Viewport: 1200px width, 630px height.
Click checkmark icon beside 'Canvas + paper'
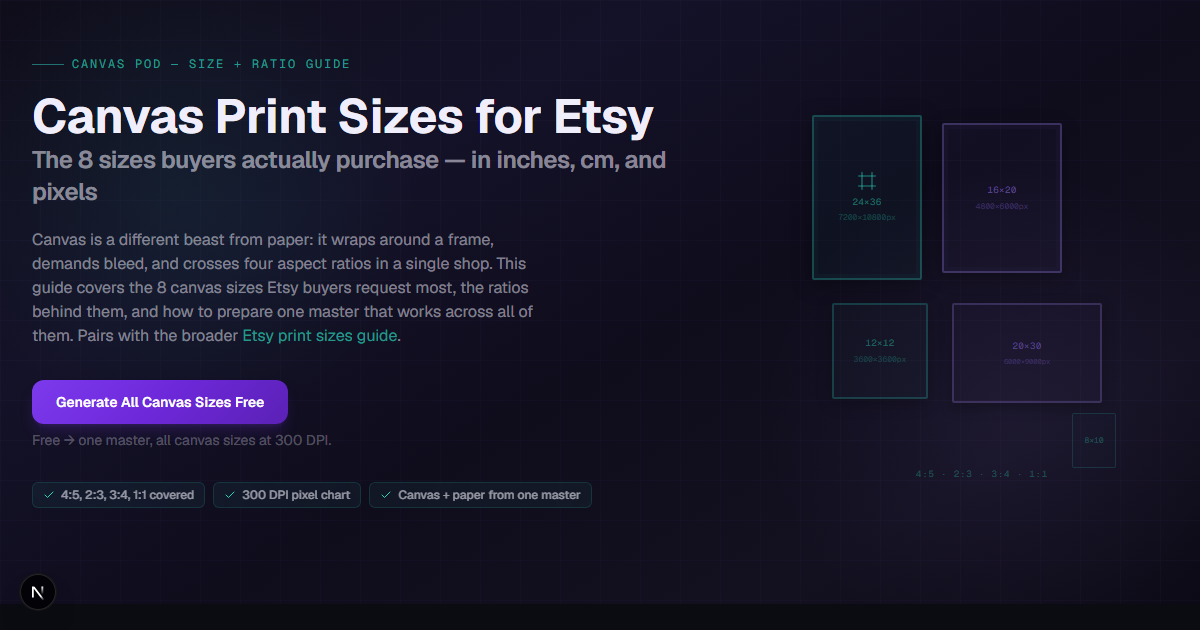pyautogui.click(x=386, y=495)
